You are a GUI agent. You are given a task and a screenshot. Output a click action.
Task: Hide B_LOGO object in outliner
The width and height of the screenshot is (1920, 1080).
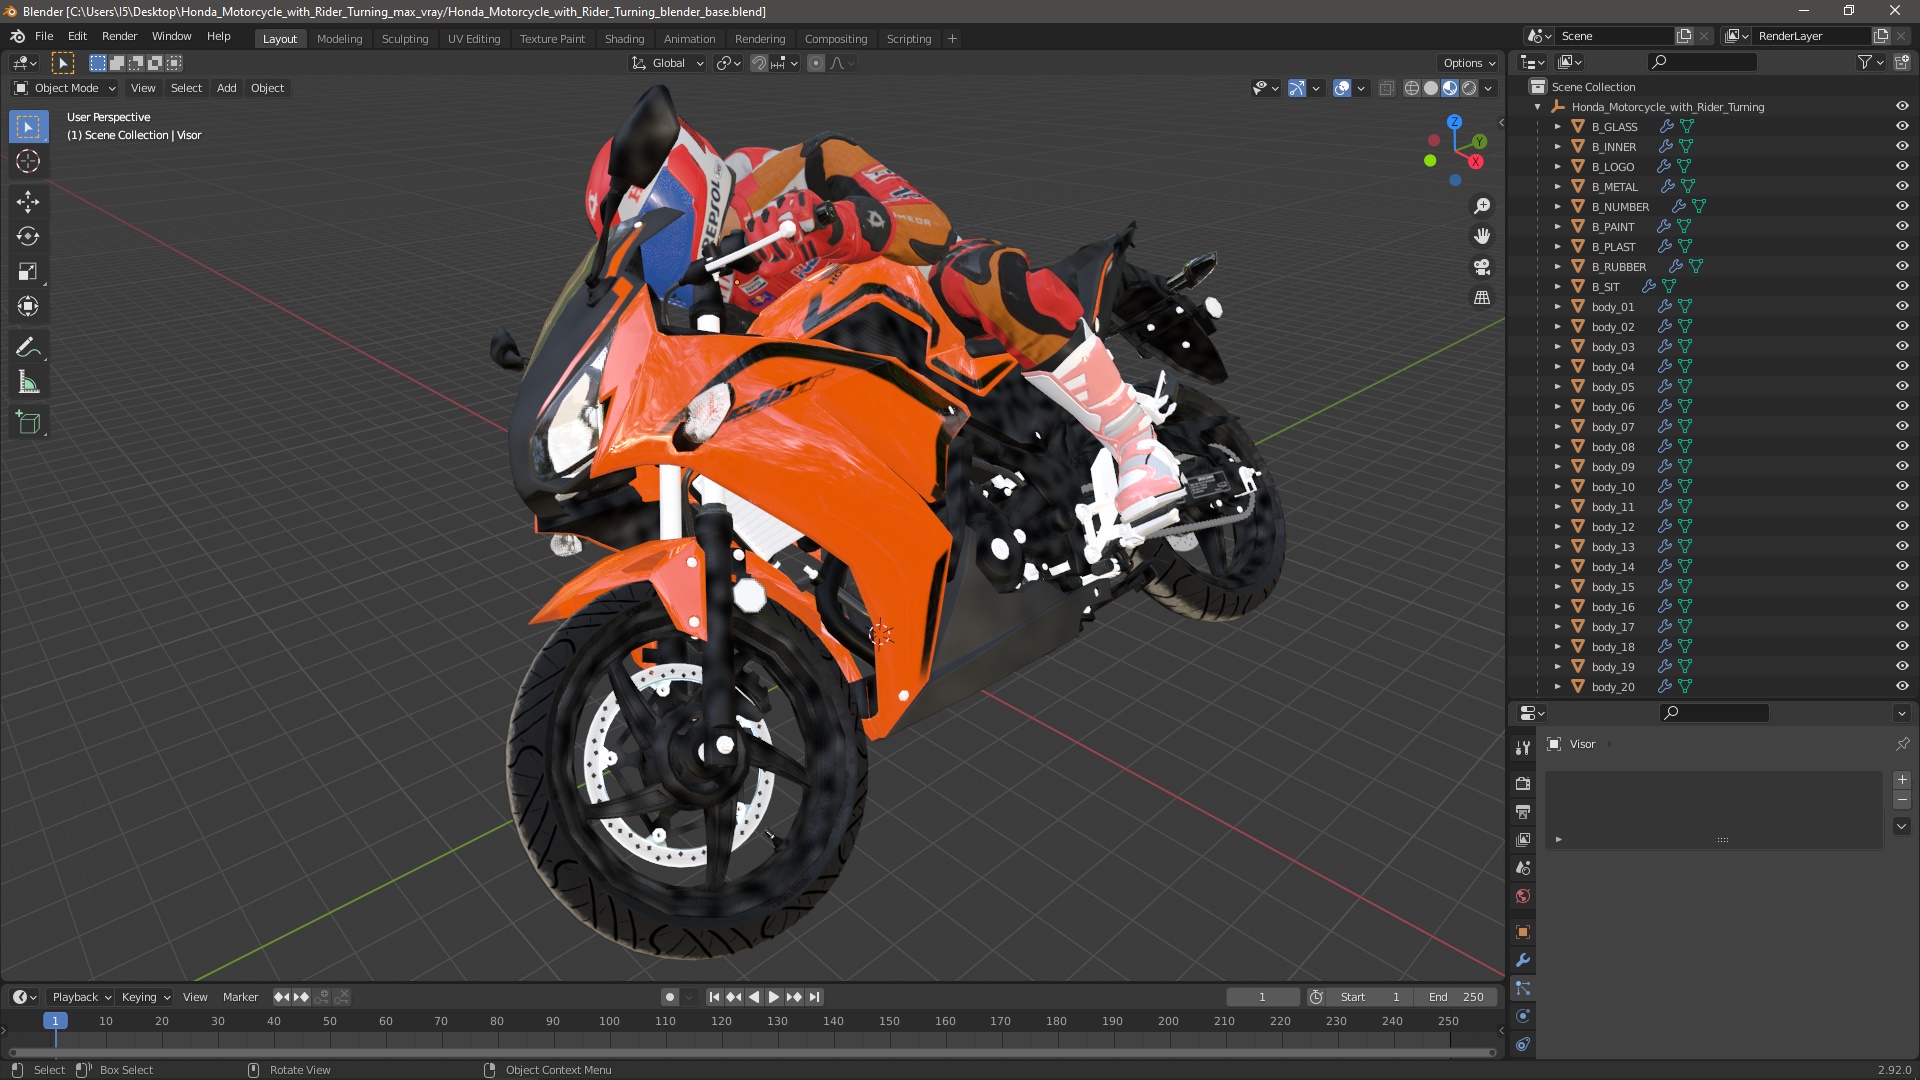(1902, 167)
